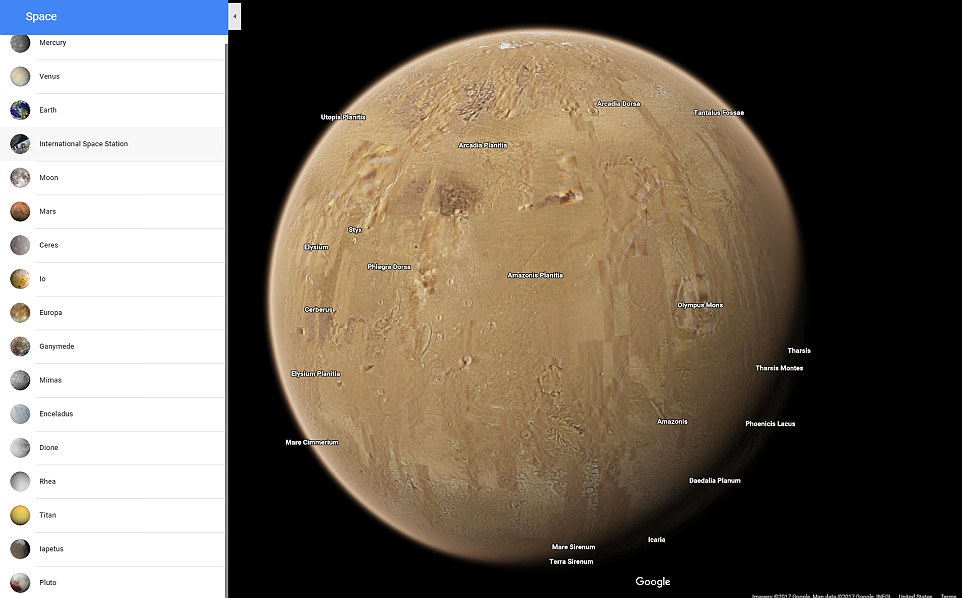
Task: Click the Mare Cimmerium label
Action: click(312, 442)
